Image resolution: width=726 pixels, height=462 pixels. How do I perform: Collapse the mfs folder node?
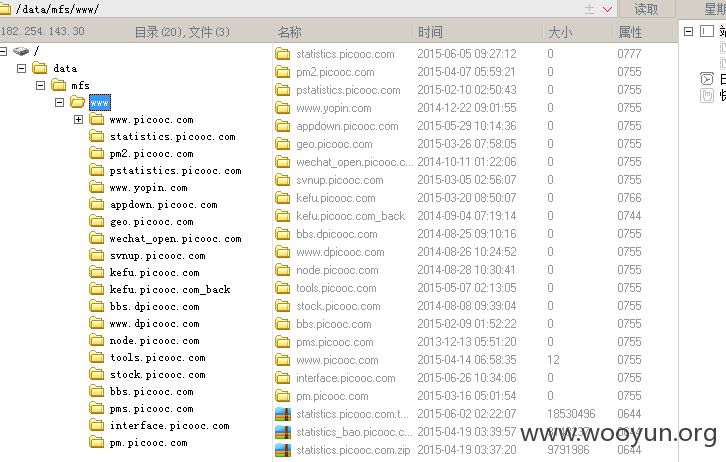(40, 86)
